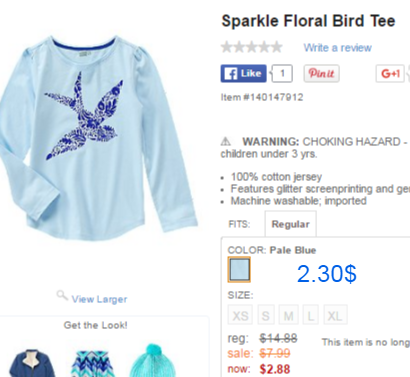
Task: Select the Regular fits tab
Action: (x=290, y=224)
